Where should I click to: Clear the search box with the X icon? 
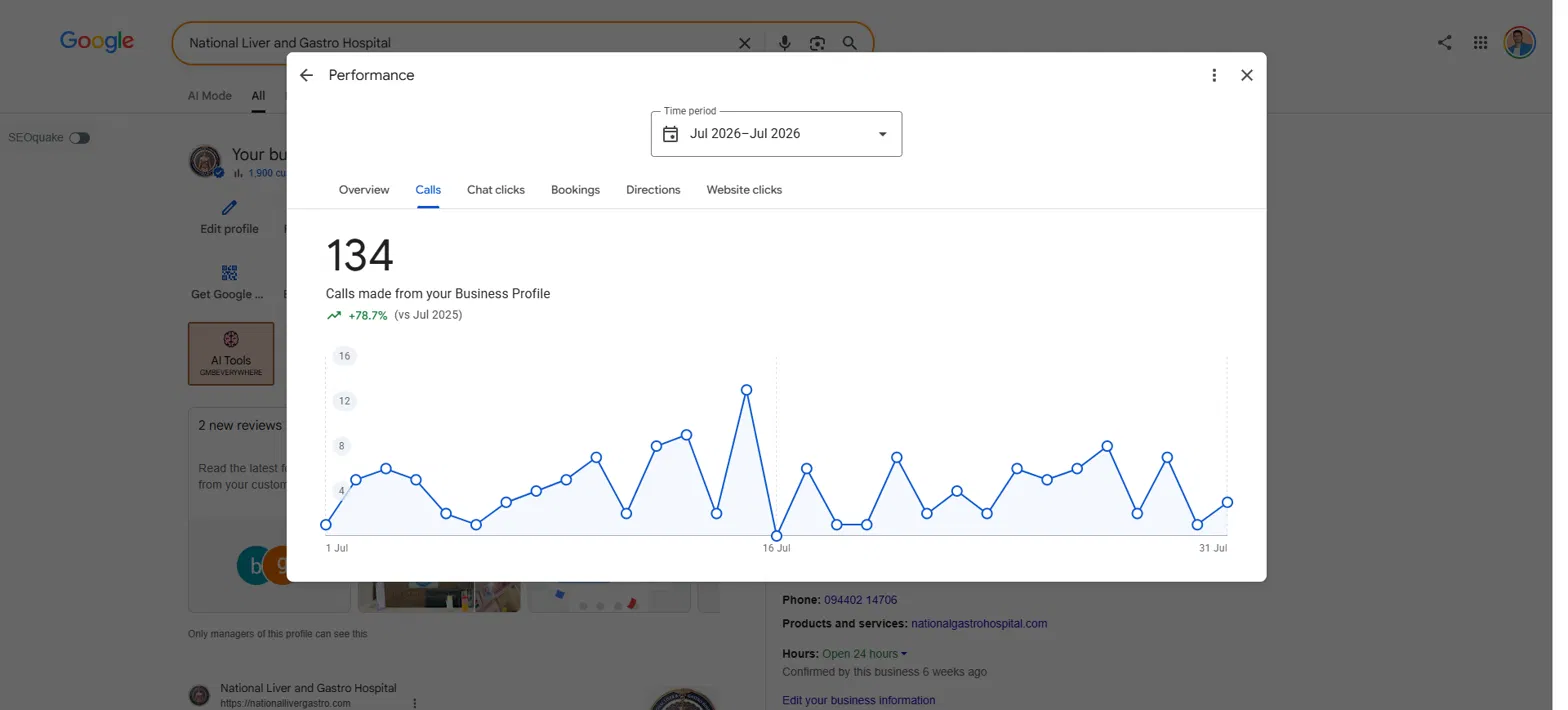pyautogui.click(x=744, y=43)
